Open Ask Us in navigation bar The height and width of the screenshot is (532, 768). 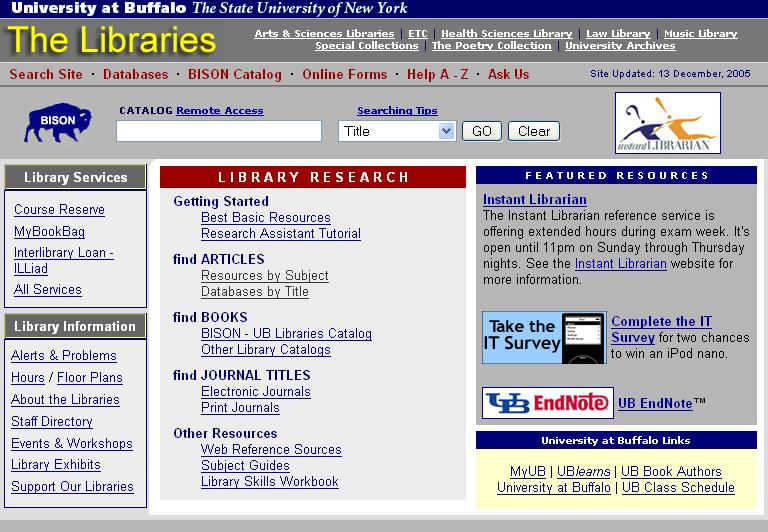pyautogui.click(x=508, y=74)
